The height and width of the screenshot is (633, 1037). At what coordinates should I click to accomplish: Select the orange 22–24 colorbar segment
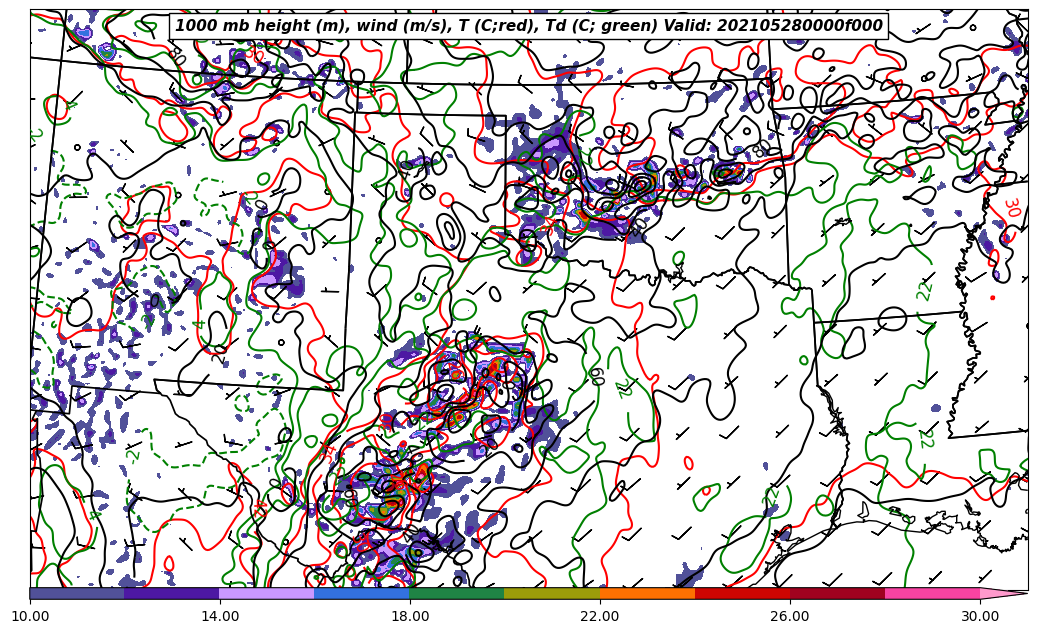point(647,594)
